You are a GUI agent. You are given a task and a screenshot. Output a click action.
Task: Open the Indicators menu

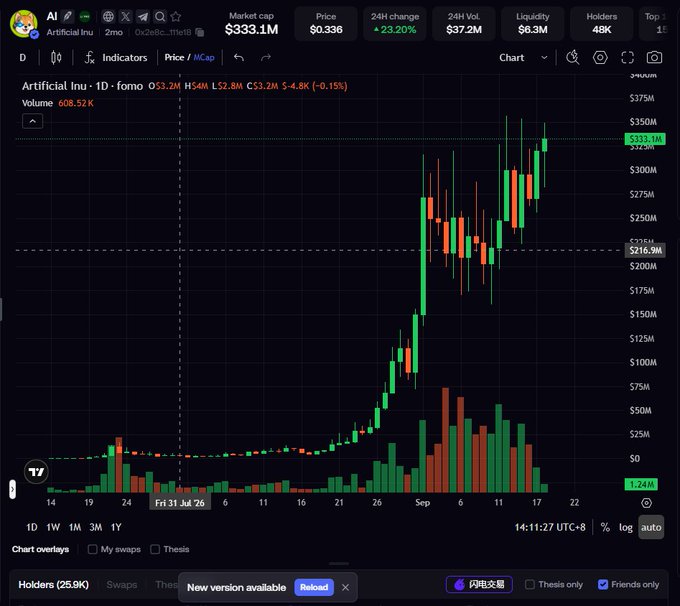[116, 57]
